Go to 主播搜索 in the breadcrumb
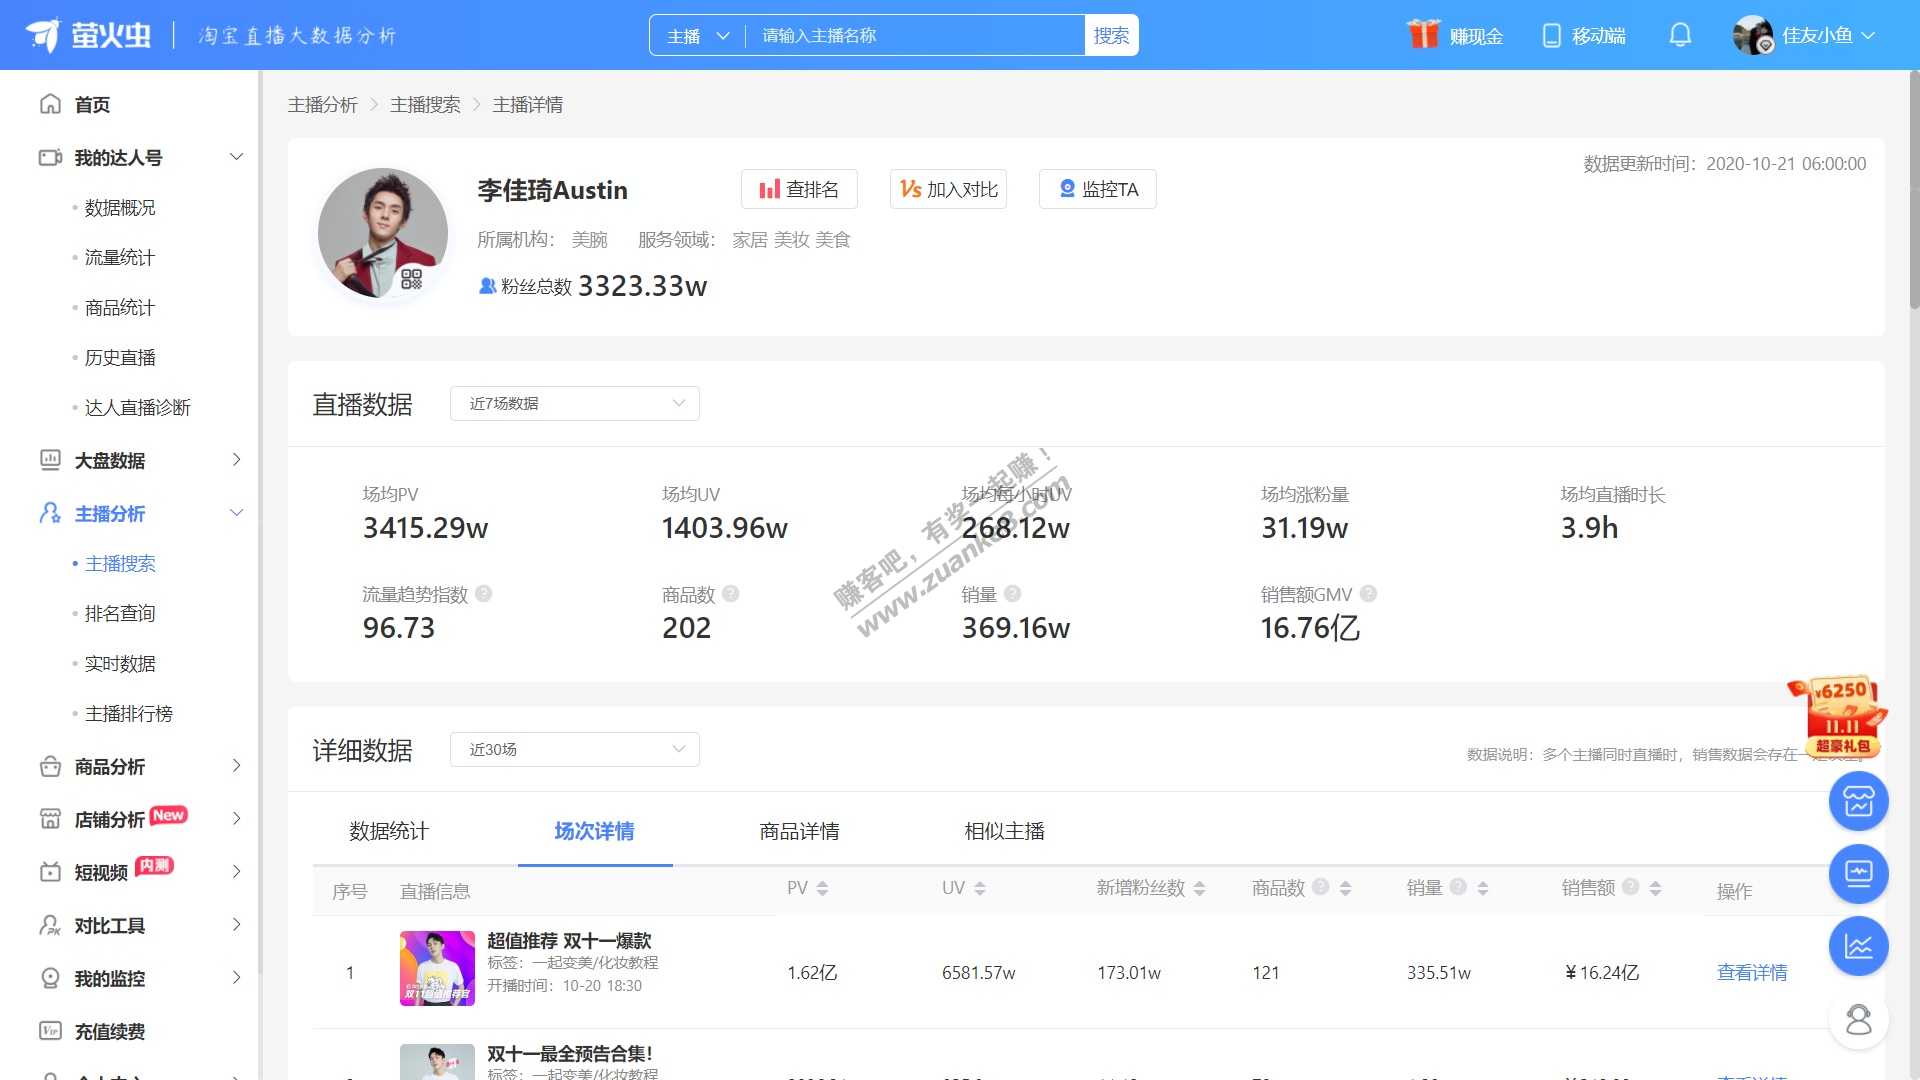This screenshot has height=1080, width=1920. 425,105
